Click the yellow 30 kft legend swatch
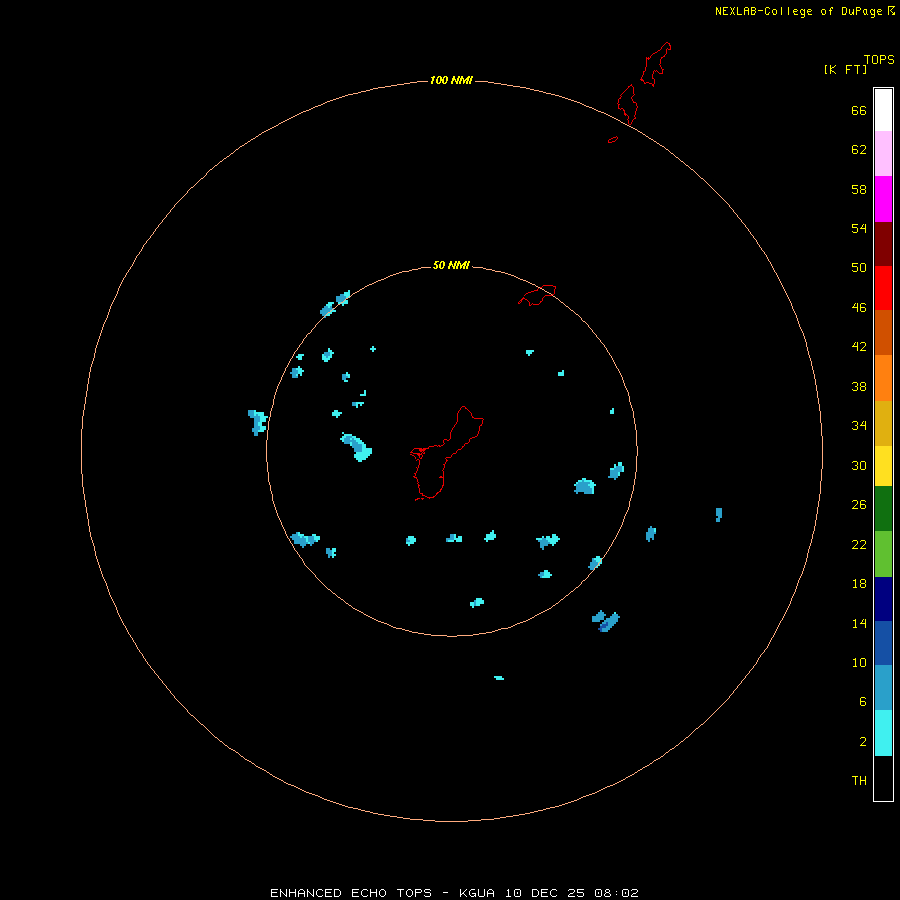 click(x=883, y=466)
